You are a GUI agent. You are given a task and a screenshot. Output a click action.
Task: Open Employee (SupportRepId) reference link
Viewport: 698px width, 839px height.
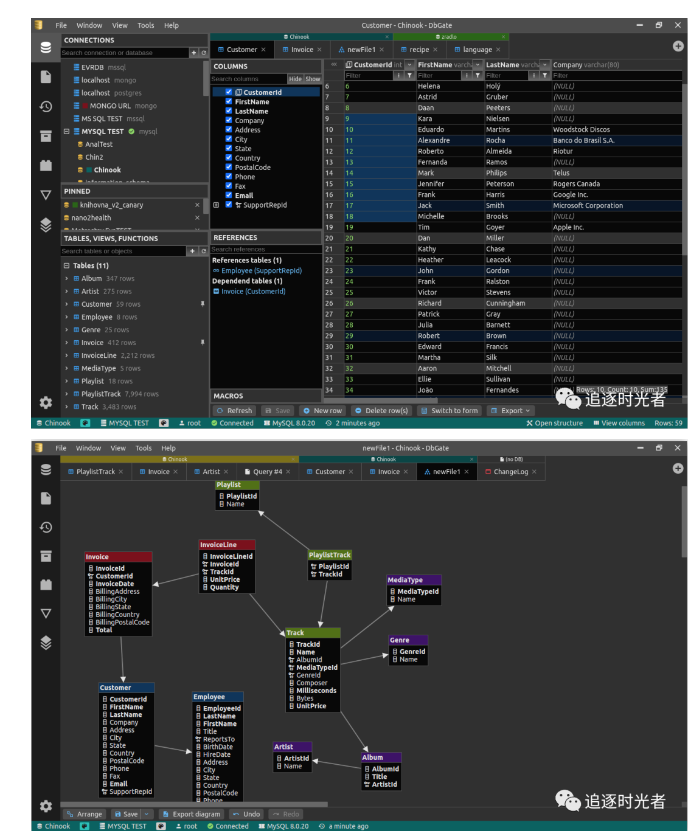coord(262,271)
